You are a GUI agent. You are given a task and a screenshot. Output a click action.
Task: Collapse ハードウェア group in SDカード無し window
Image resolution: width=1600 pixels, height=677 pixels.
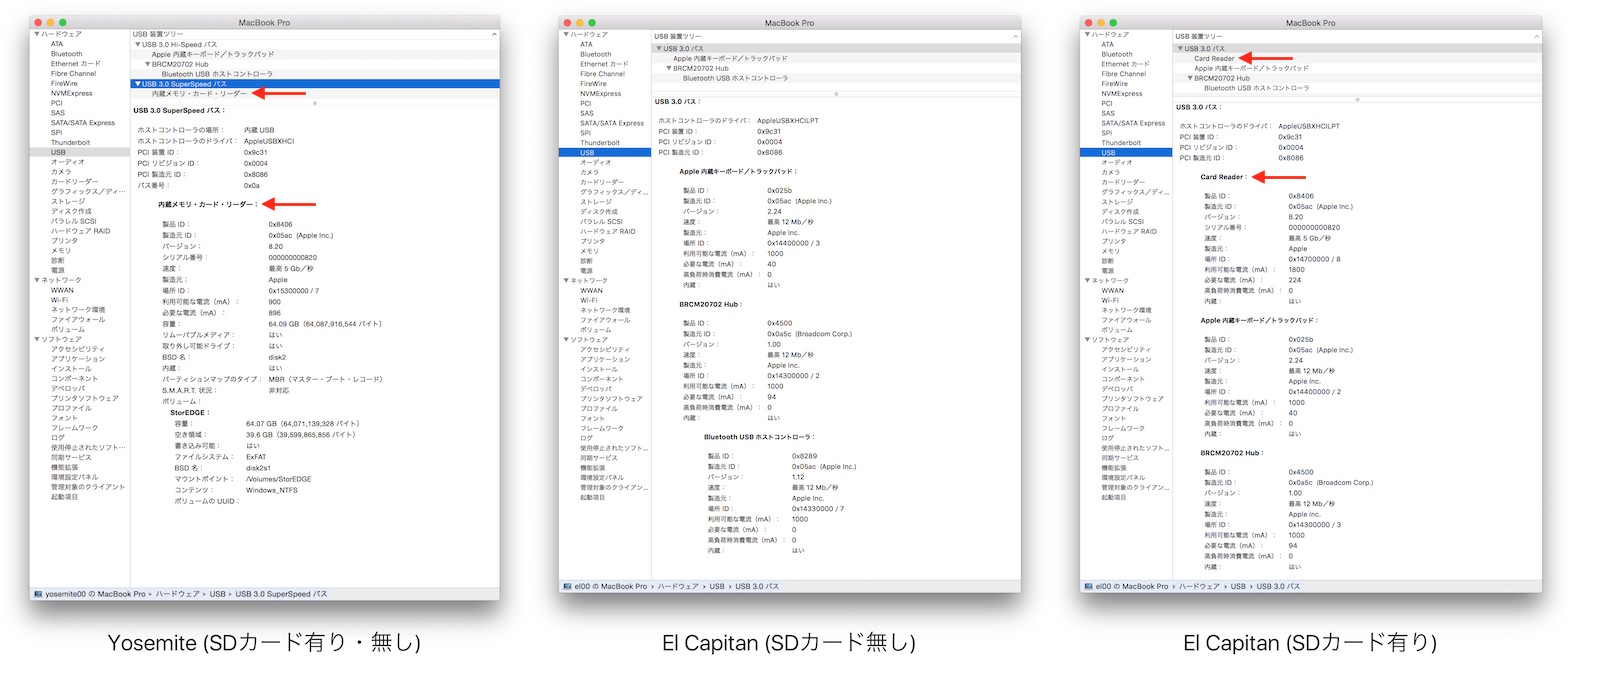pyautogui.click(x=566, y=34)
